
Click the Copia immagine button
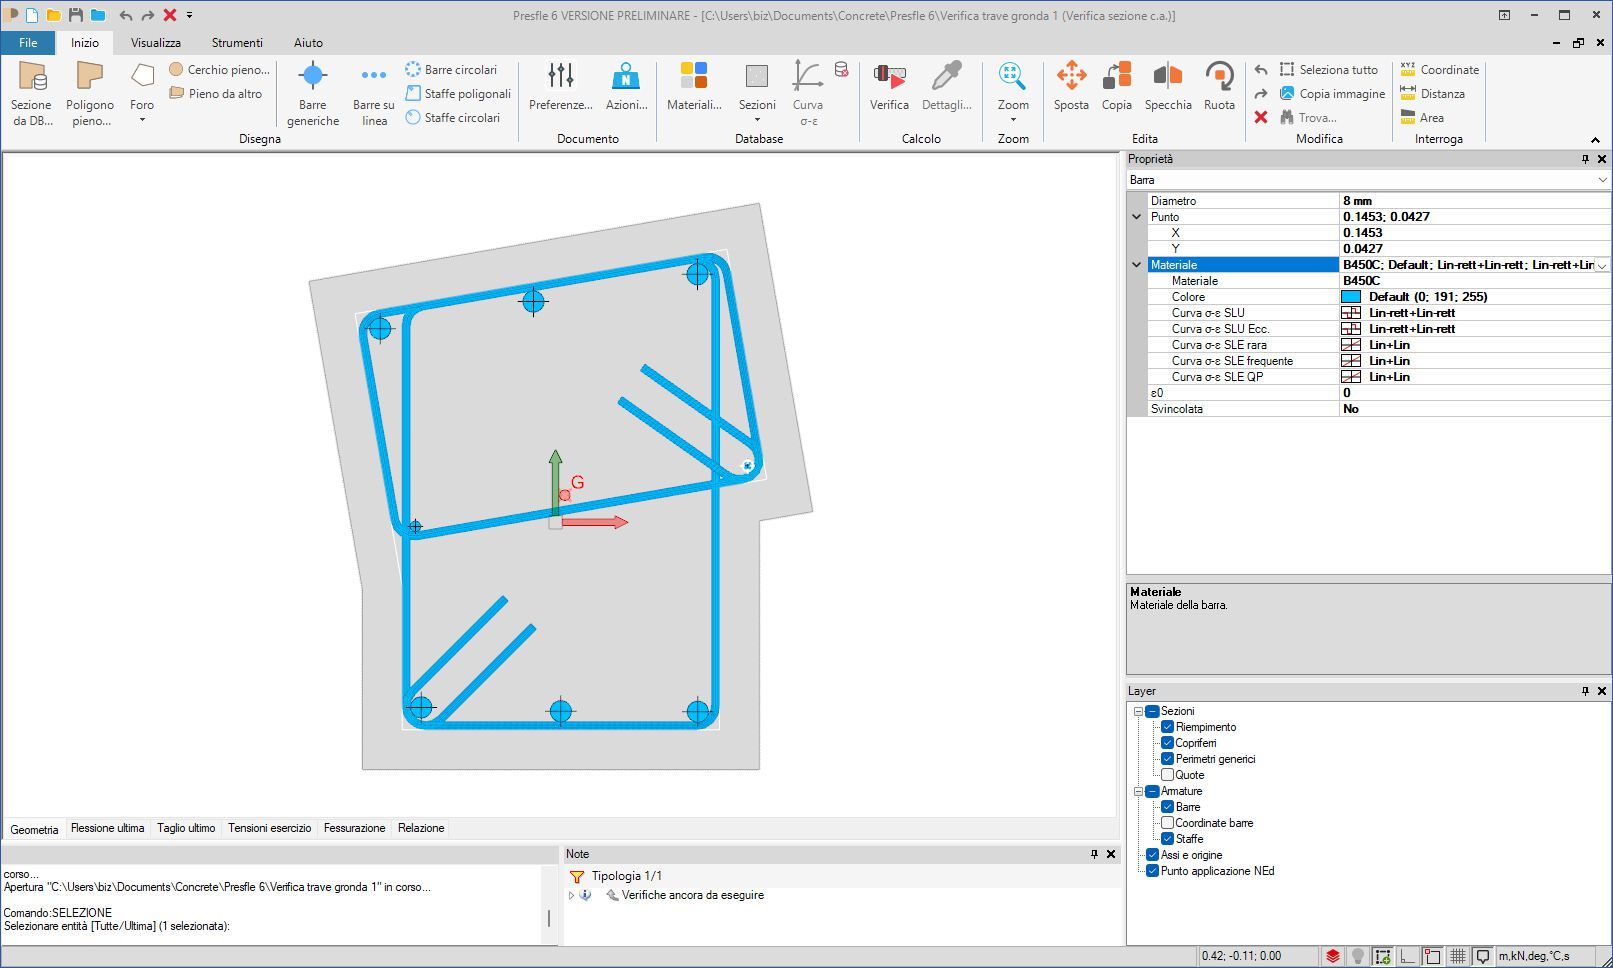1332,94
